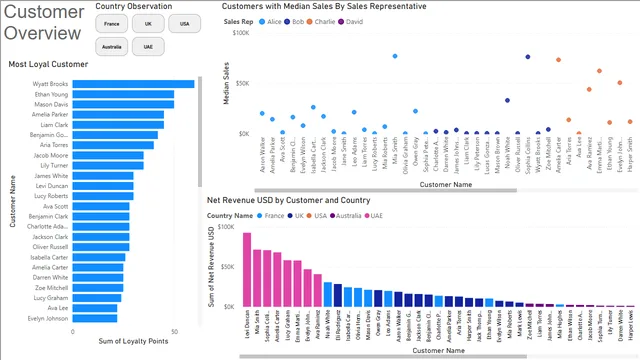Highlight Australia in Country Name legend
640x360 pixels.
tap(333, 216)
